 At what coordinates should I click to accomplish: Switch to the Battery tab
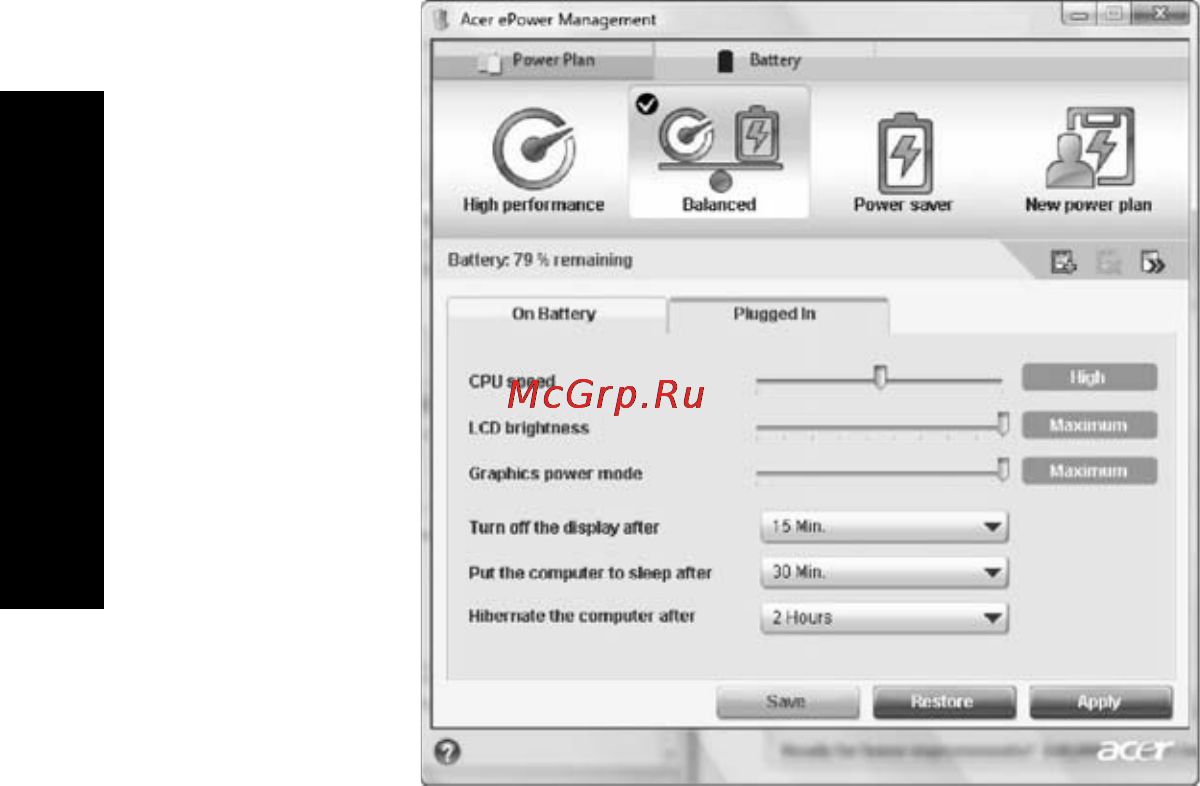[x=764, y=61]
